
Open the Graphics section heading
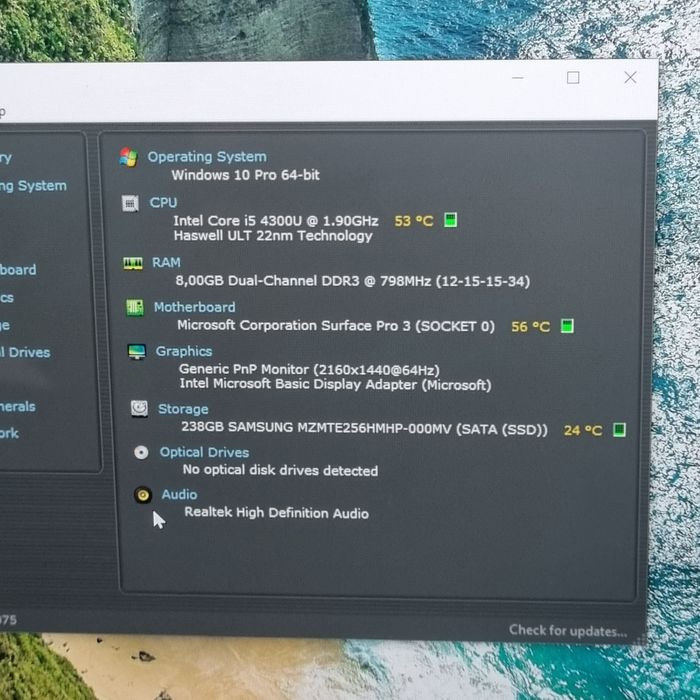pos(184,351)
